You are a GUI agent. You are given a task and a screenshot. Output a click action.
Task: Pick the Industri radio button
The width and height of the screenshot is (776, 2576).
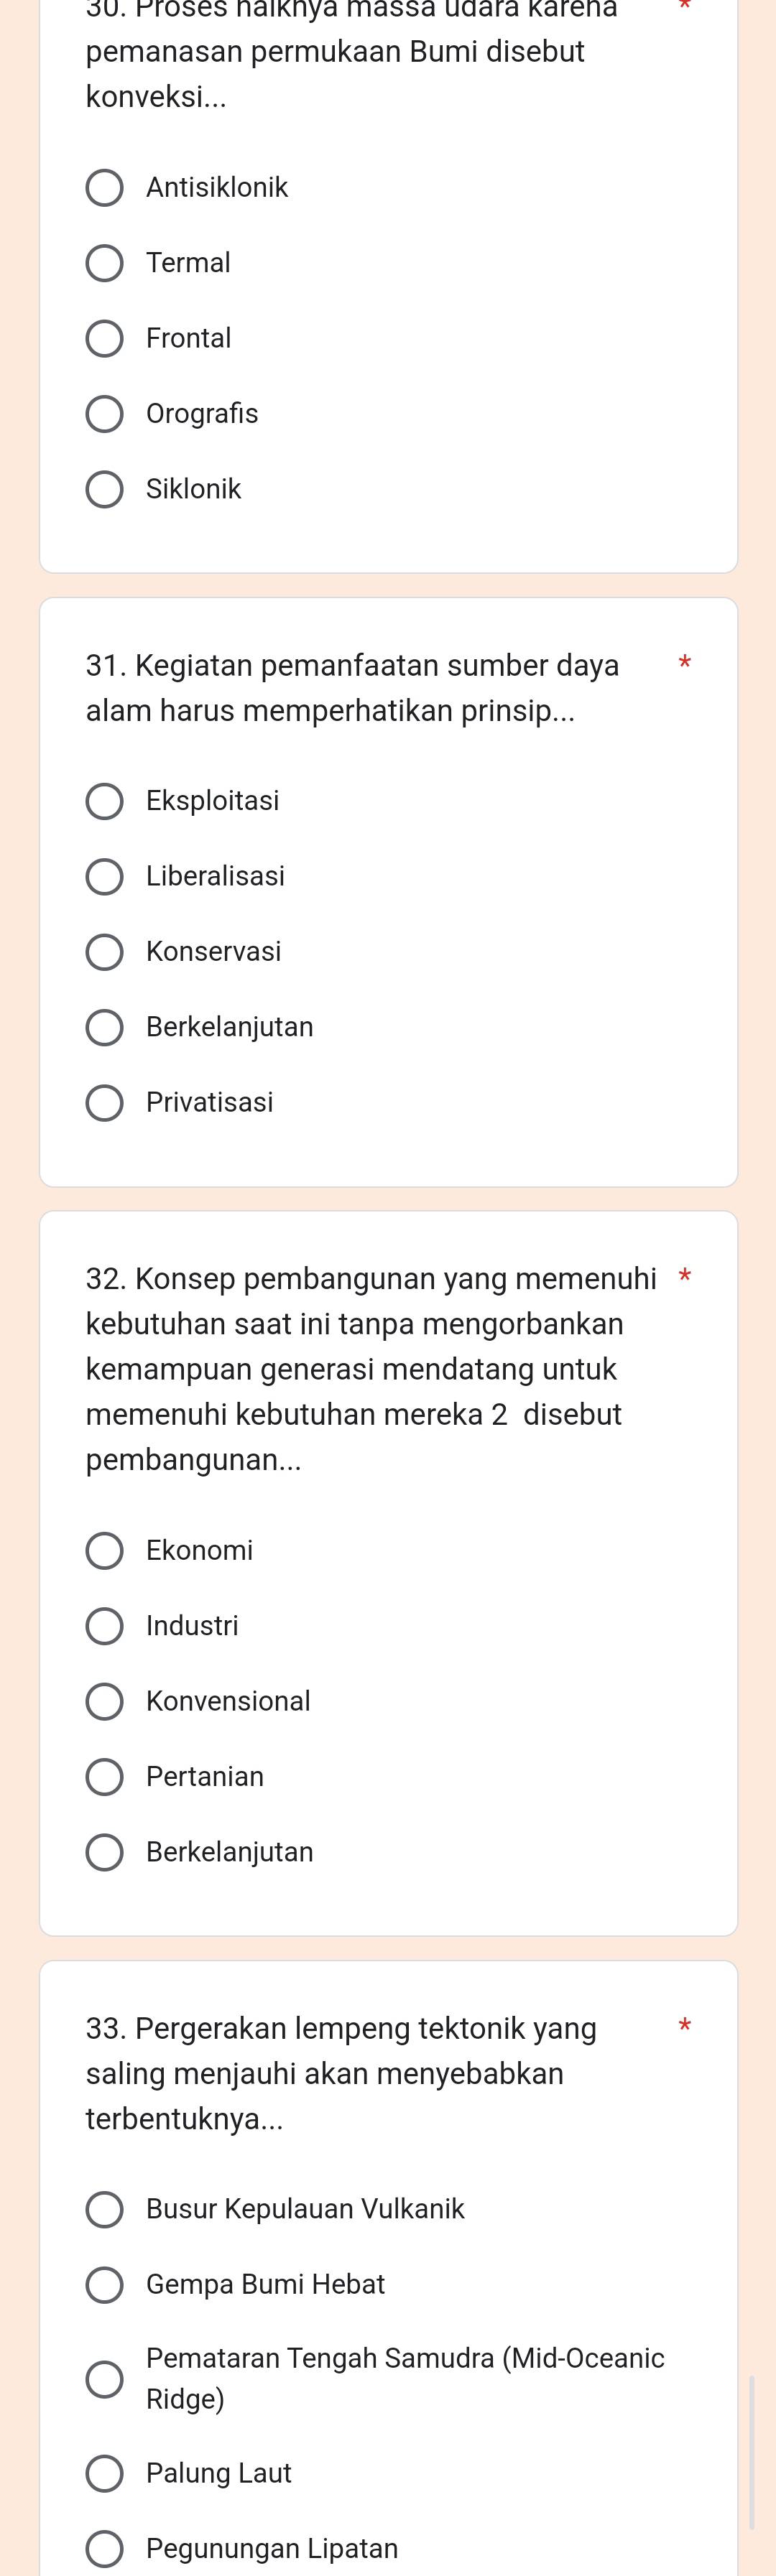pyautogui.click(x=104, y=1626)
